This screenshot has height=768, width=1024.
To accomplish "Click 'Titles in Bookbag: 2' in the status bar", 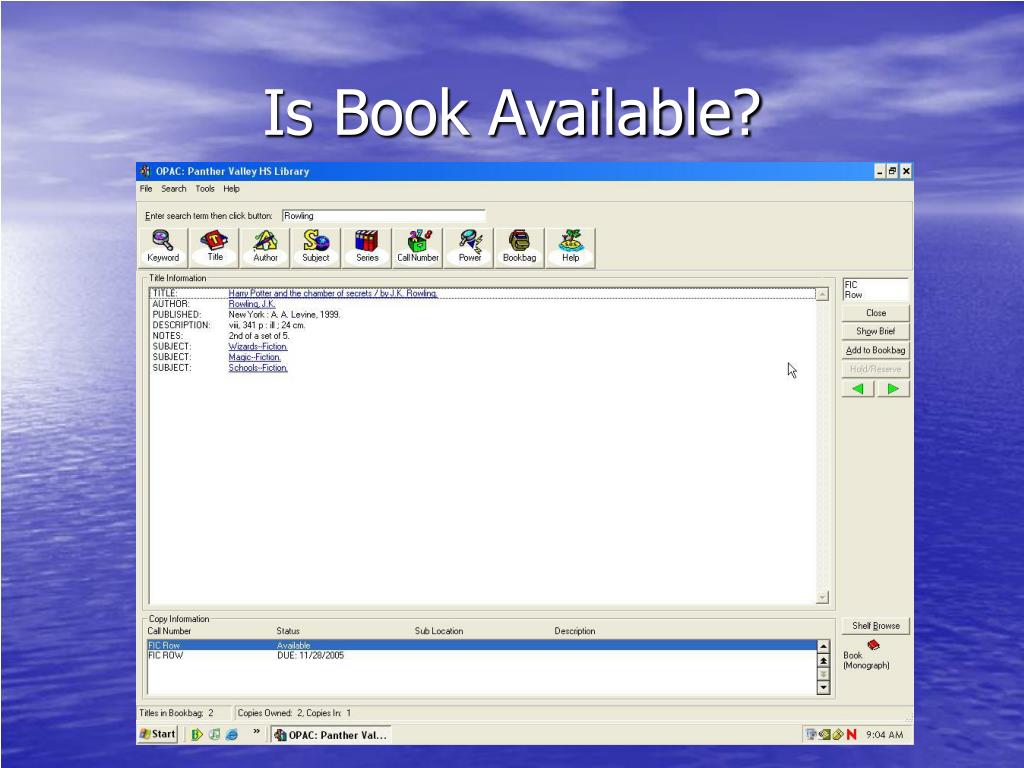I will 176,713.
